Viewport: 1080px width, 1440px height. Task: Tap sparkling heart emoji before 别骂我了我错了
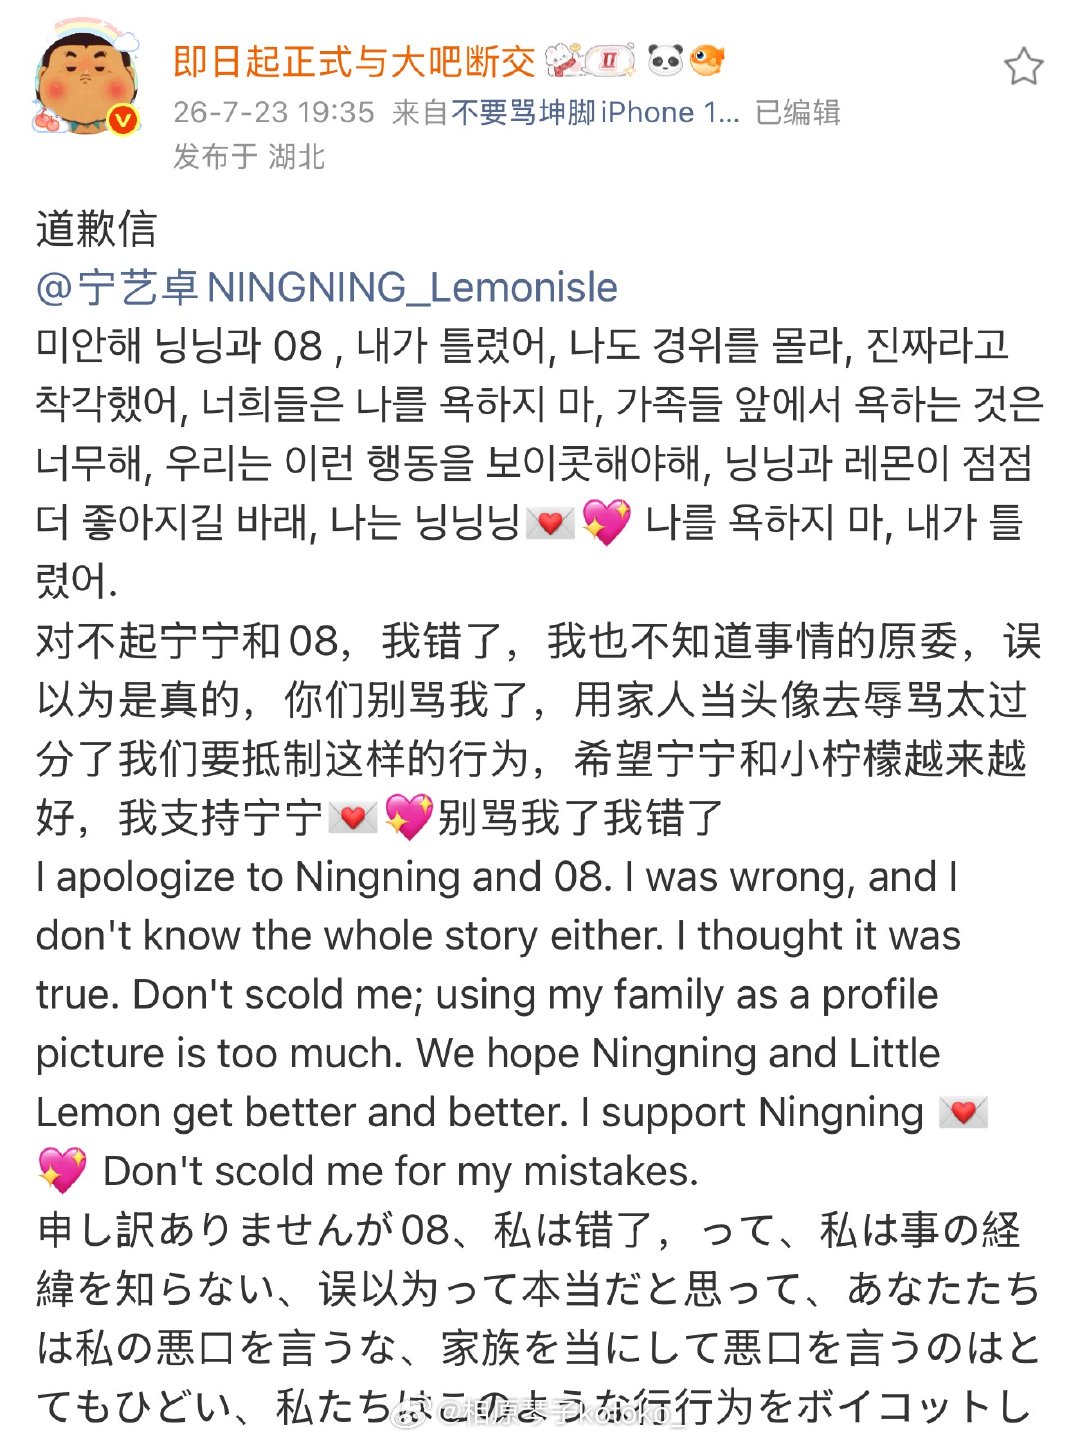[409, 817]
